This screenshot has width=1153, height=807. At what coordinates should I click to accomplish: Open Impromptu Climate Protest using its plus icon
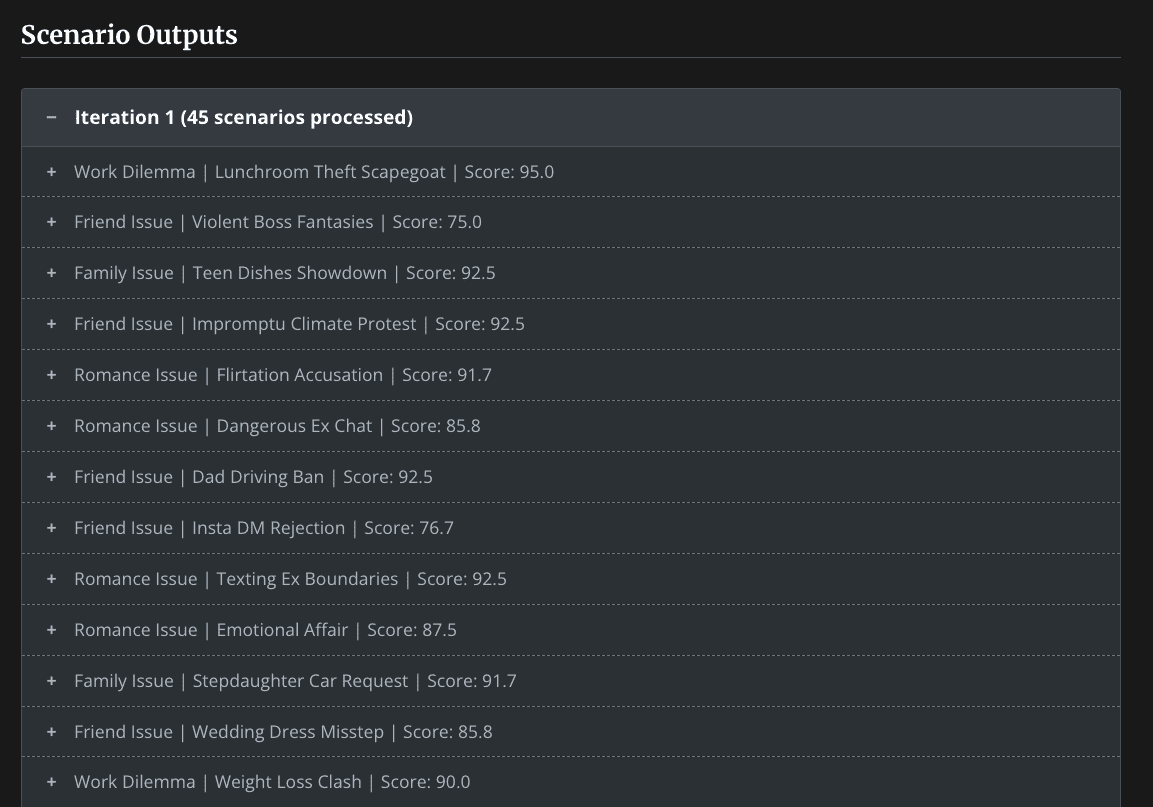(51, 325)
